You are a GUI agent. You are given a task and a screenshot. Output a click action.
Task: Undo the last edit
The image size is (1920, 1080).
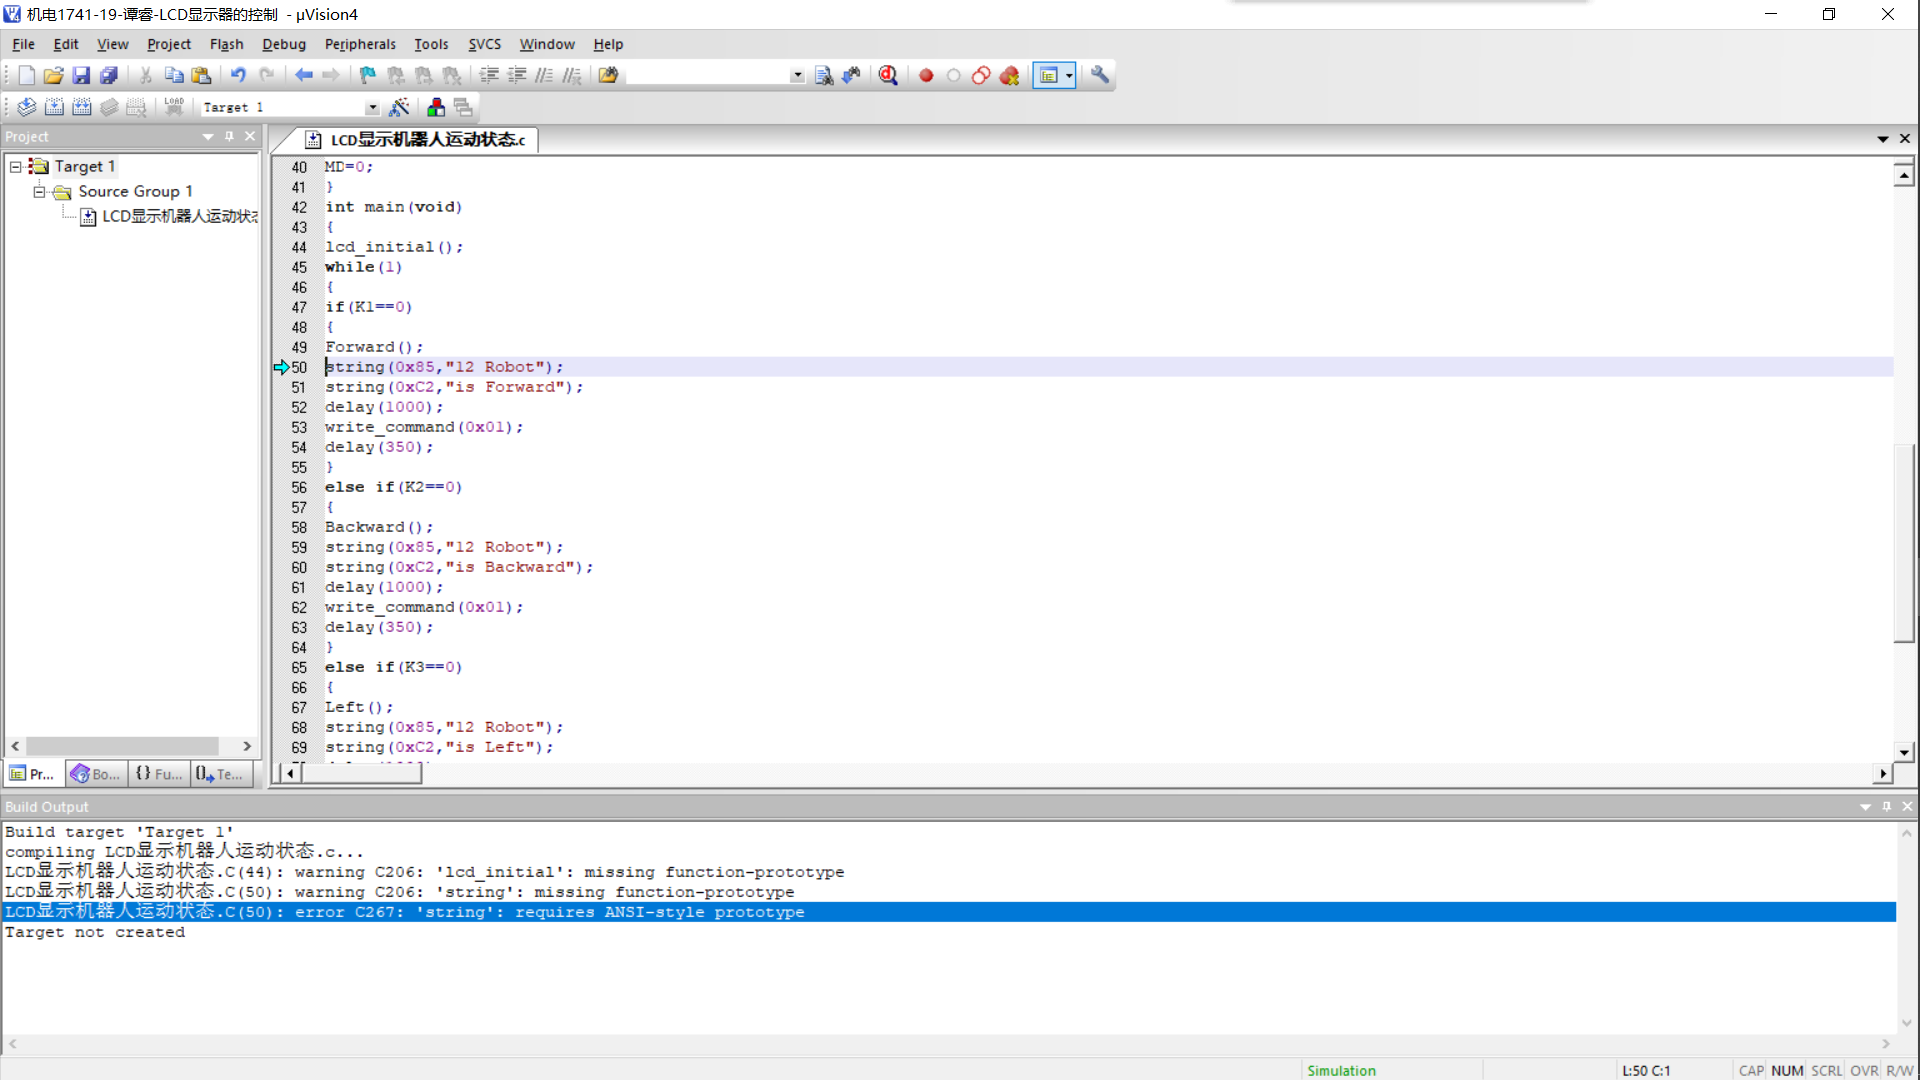[238, 75]
